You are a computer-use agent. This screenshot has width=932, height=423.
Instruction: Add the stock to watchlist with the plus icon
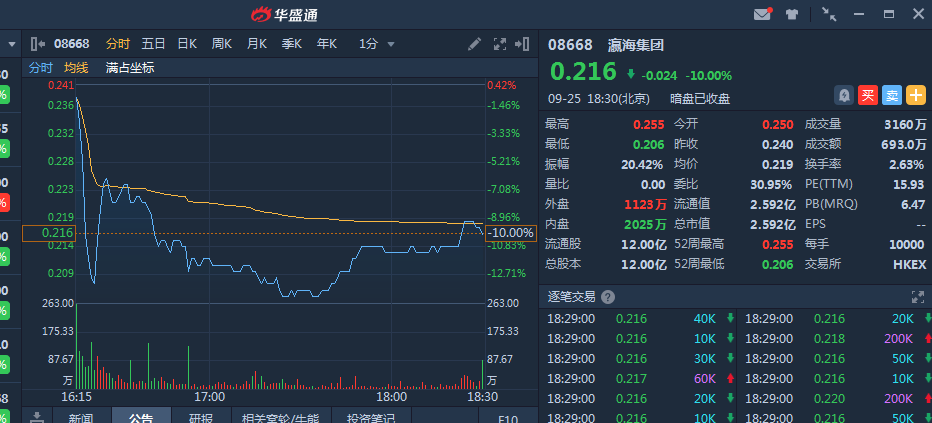(916, 95)
